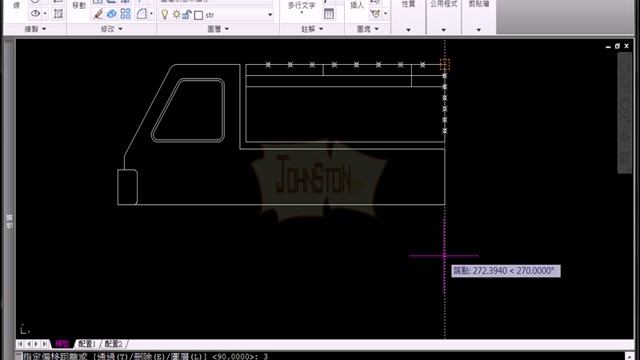Toggle the layer freeze sun icon
Image resolution: width=640 pixels, height=360 pixels.
tap(176, 15)
